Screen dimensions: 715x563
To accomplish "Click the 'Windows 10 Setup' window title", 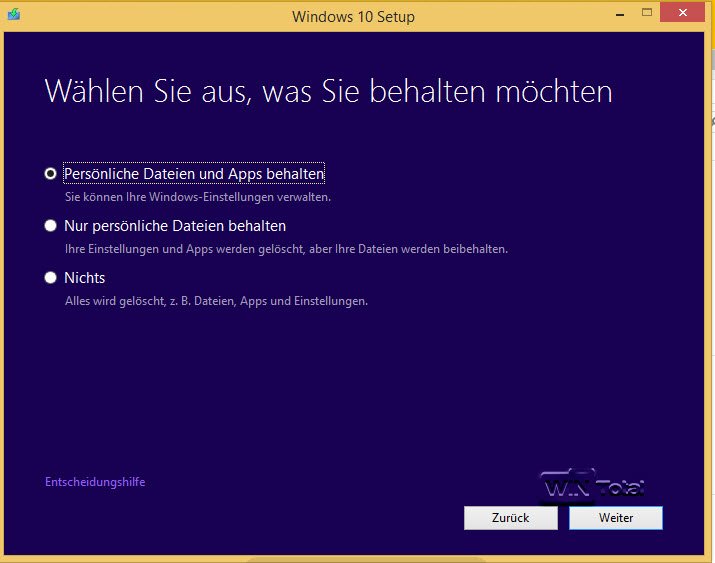I will click(x=353, y=17).
